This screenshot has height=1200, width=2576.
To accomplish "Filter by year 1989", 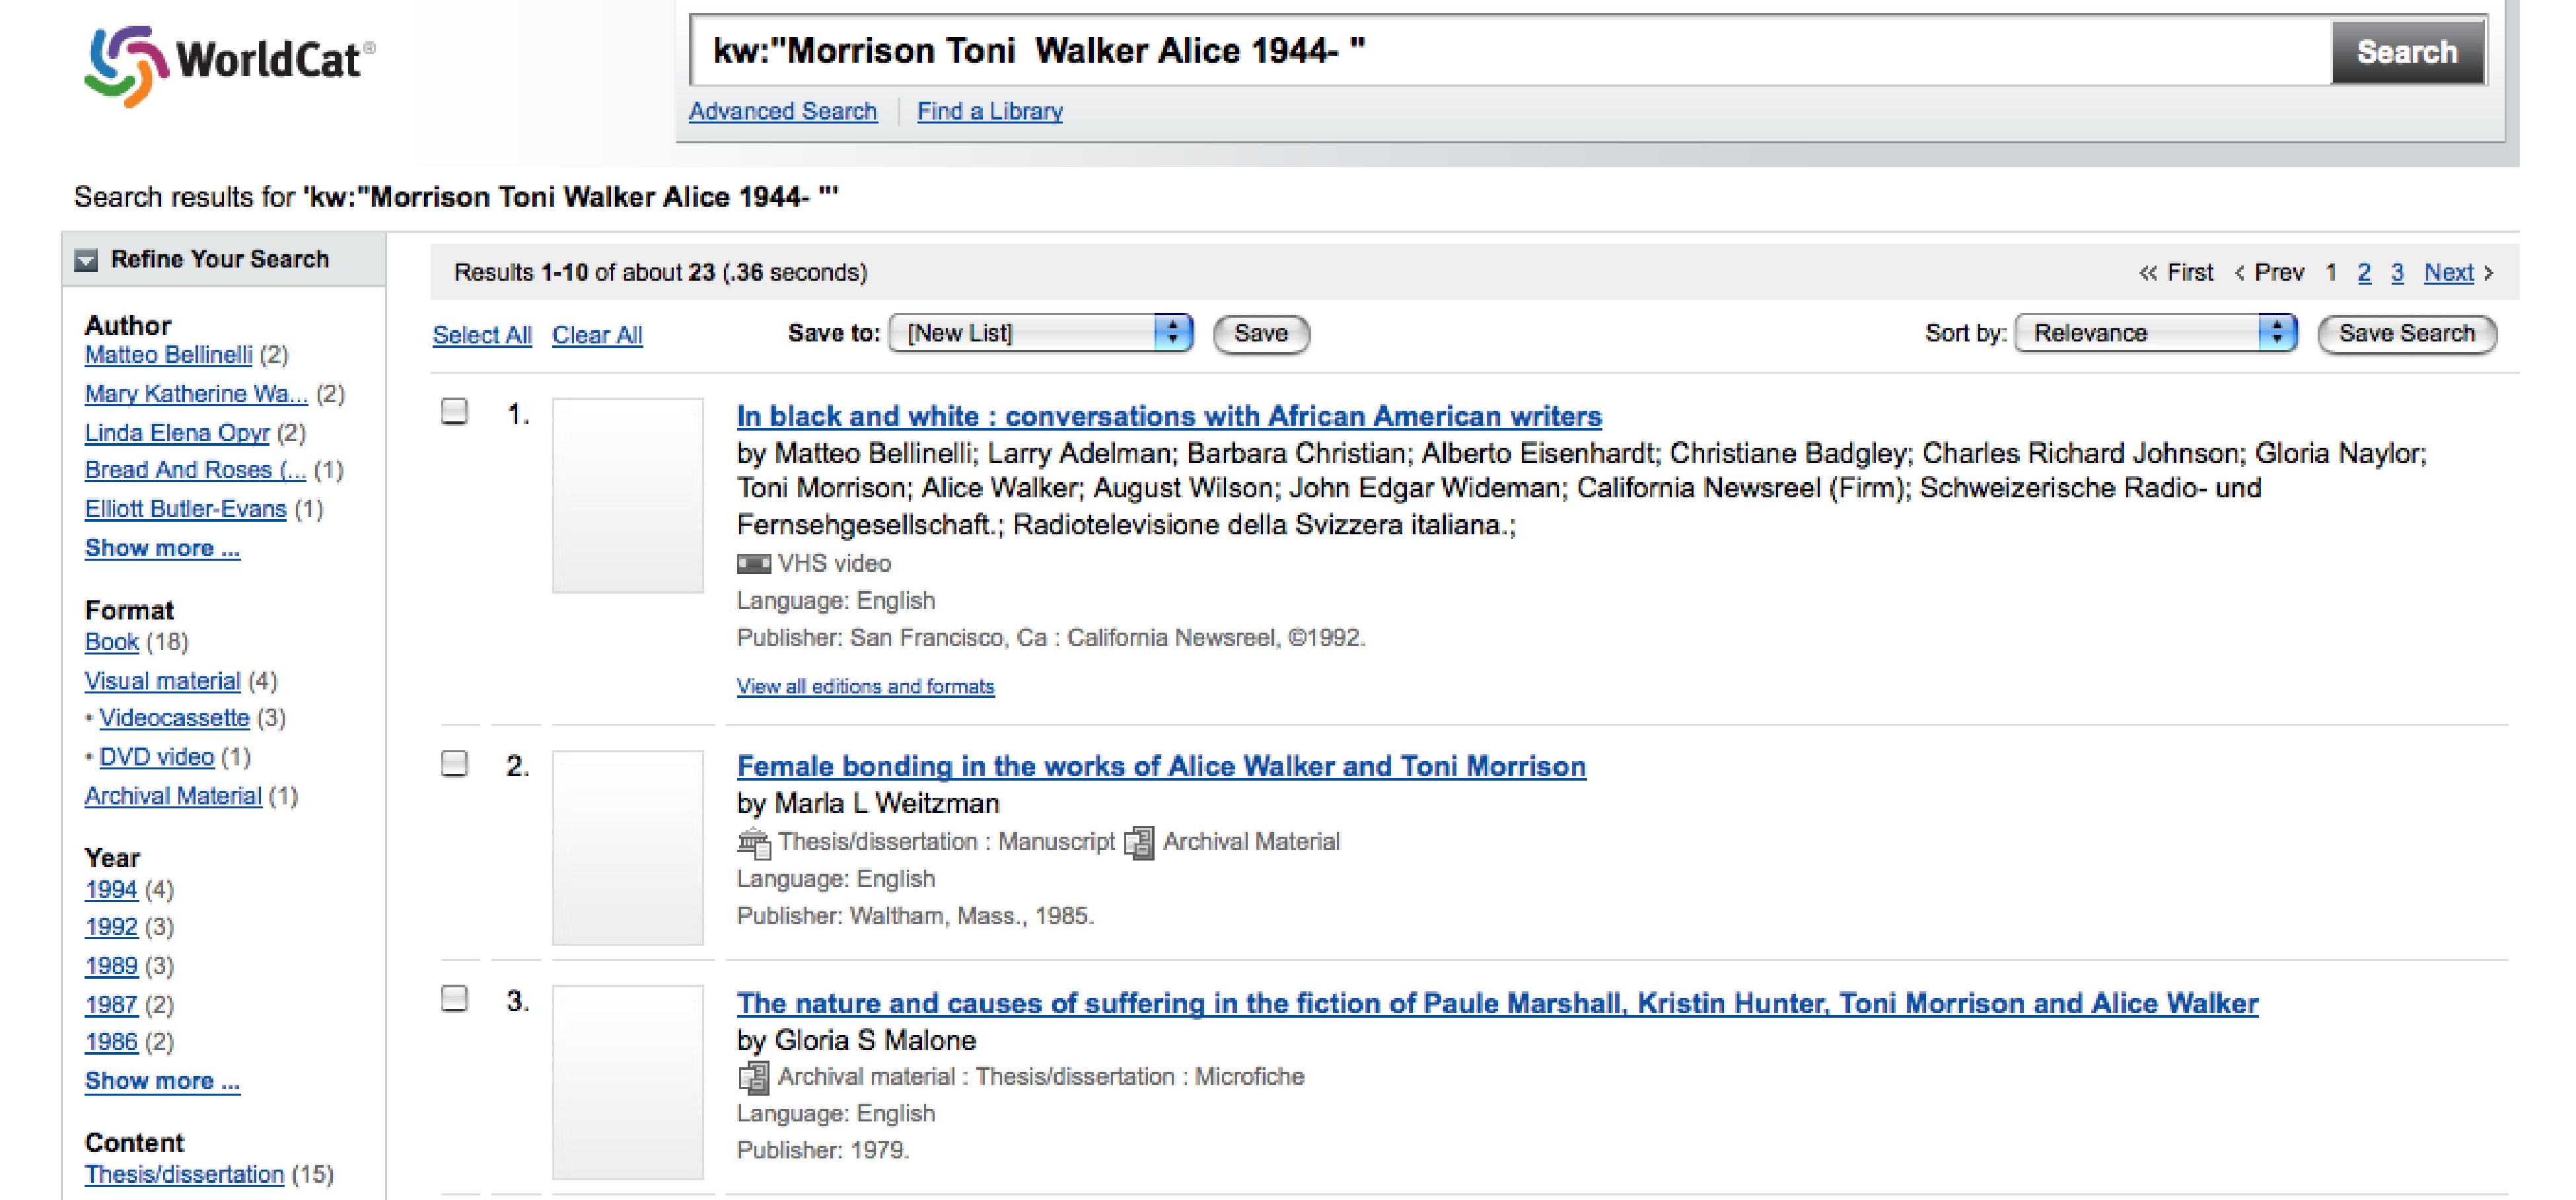I will tap(111, 966).
